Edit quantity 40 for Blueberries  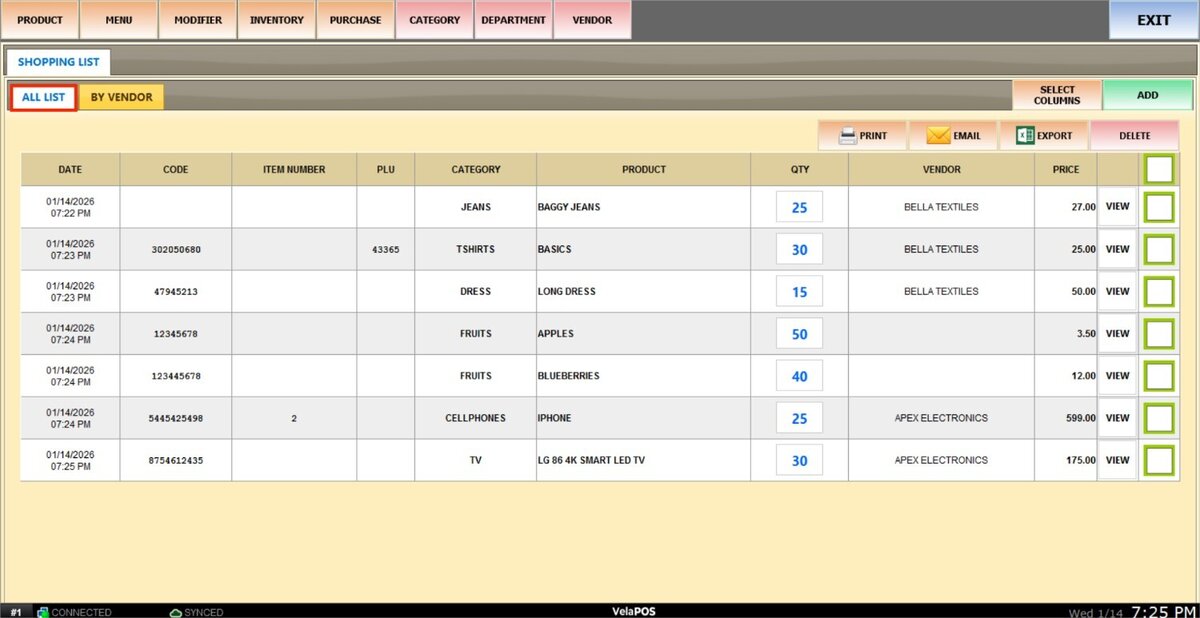(800, 376)
